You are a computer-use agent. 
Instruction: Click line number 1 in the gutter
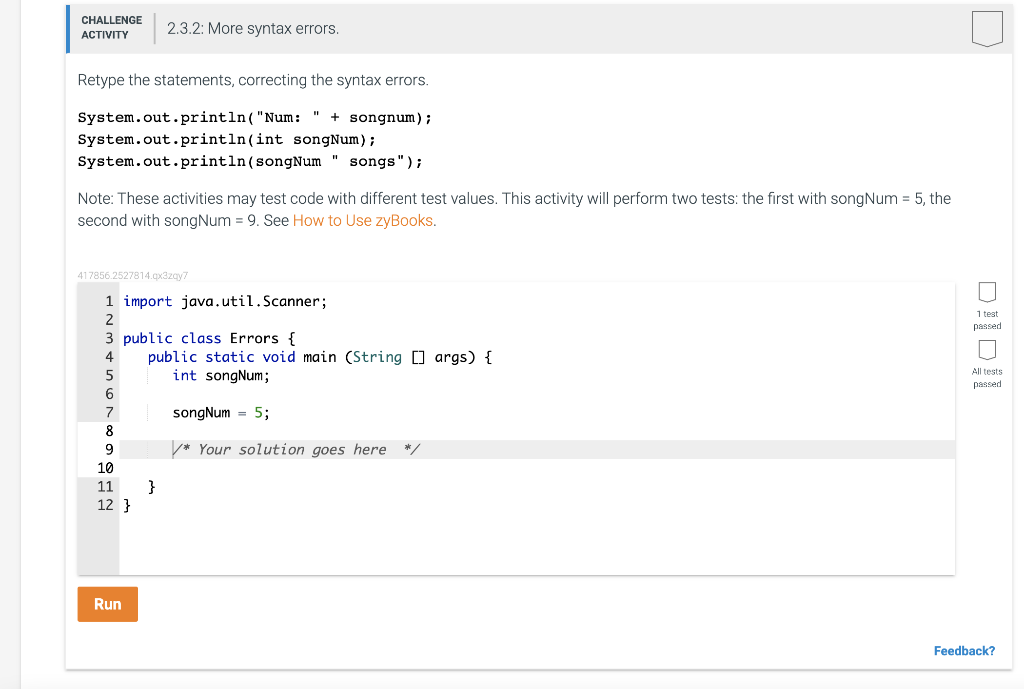point(109,301)
